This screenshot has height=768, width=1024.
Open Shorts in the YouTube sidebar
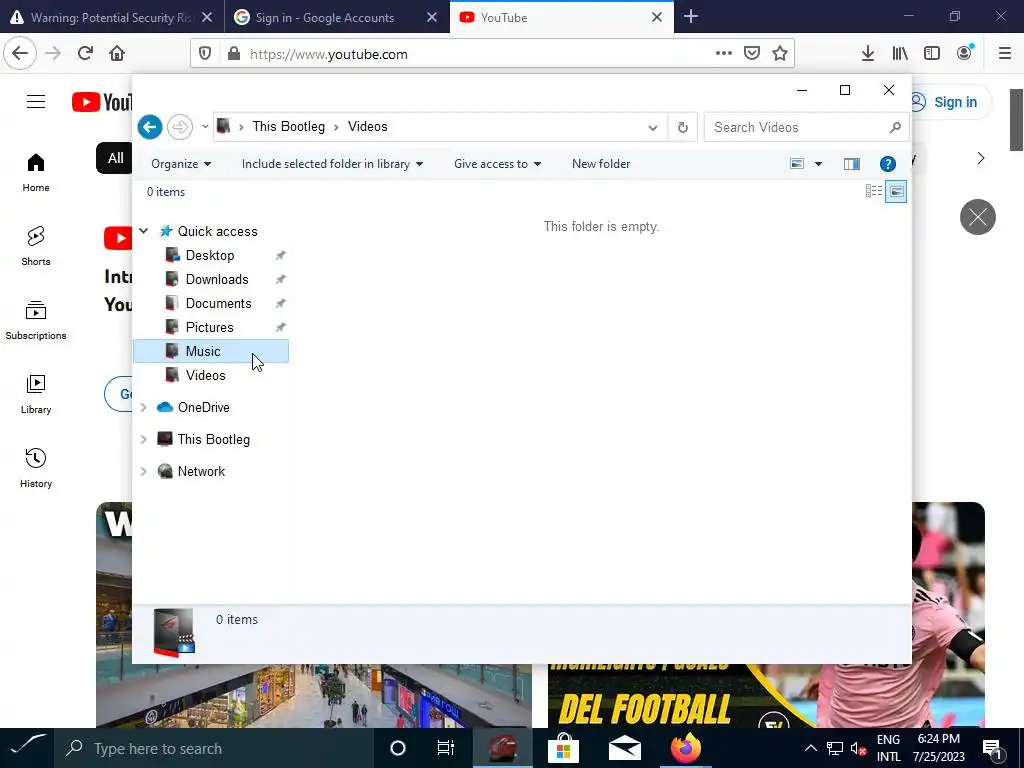(36, 246)
